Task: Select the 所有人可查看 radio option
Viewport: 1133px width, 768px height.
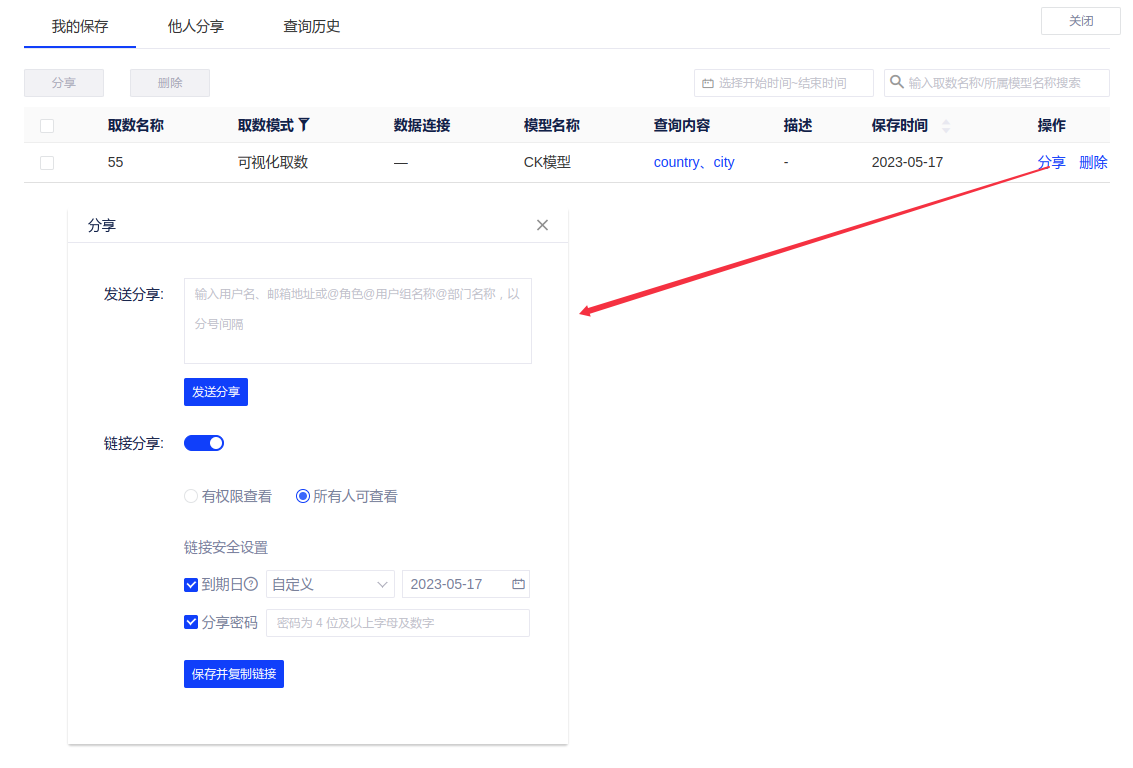Action: coord(303,496)
